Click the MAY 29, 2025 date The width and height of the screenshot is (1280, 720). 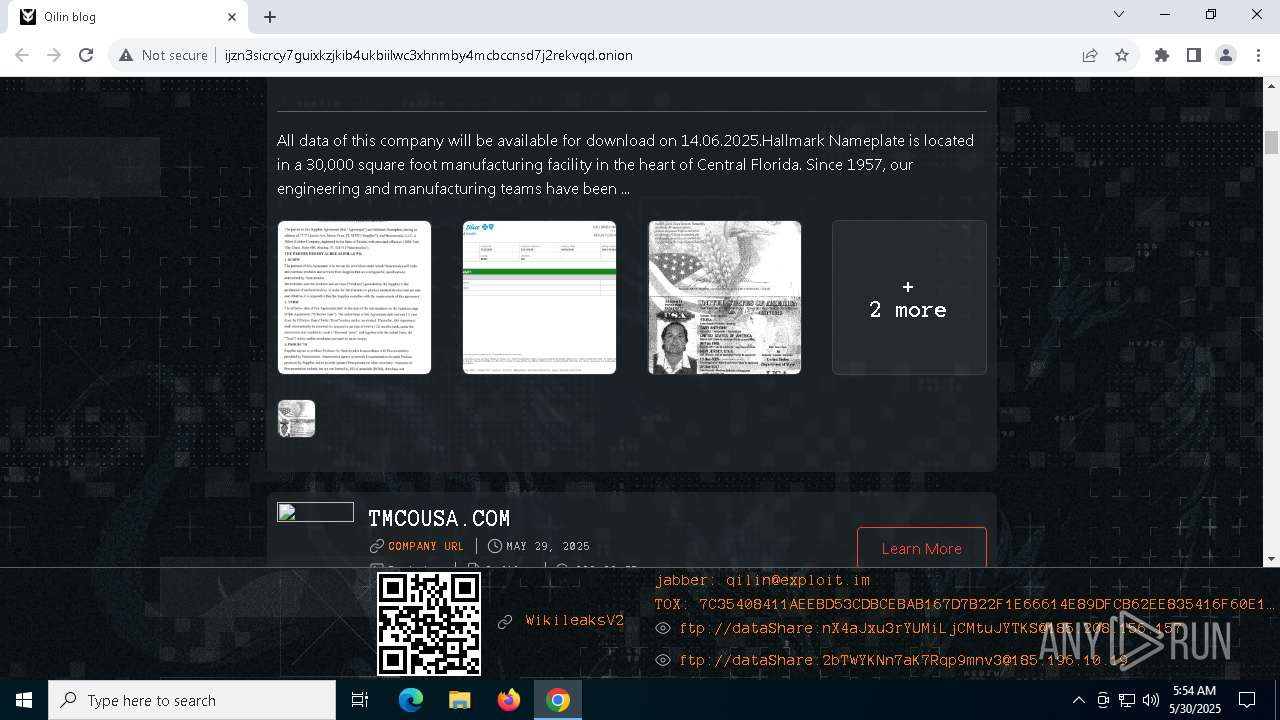click(x=548, y=546)
